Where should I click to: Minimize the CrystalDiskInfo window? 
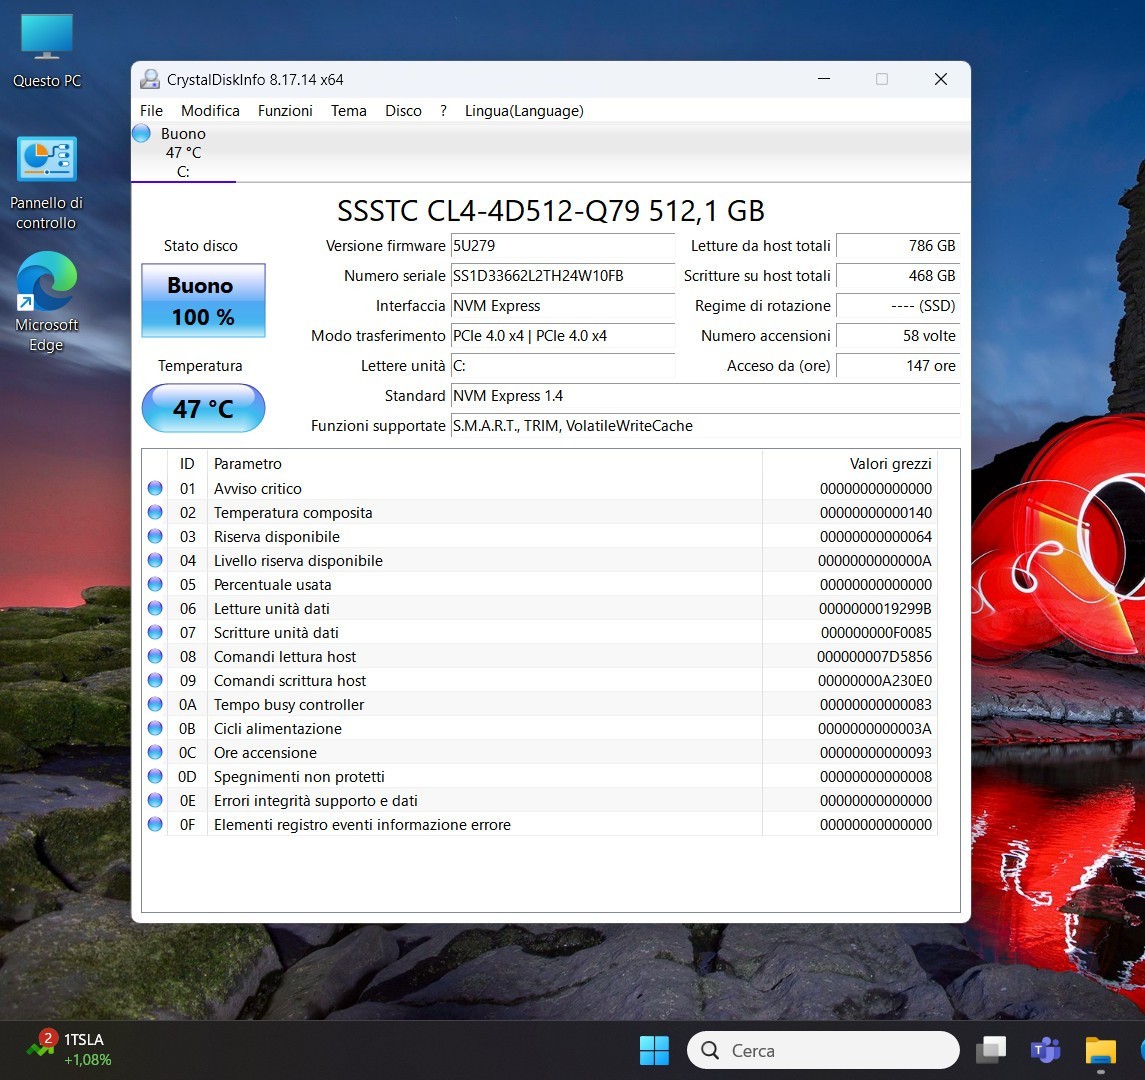[x=824, y=79]
